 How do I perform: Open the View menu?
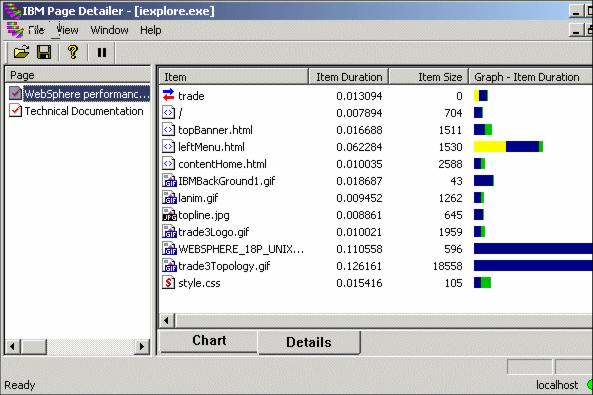67,30
